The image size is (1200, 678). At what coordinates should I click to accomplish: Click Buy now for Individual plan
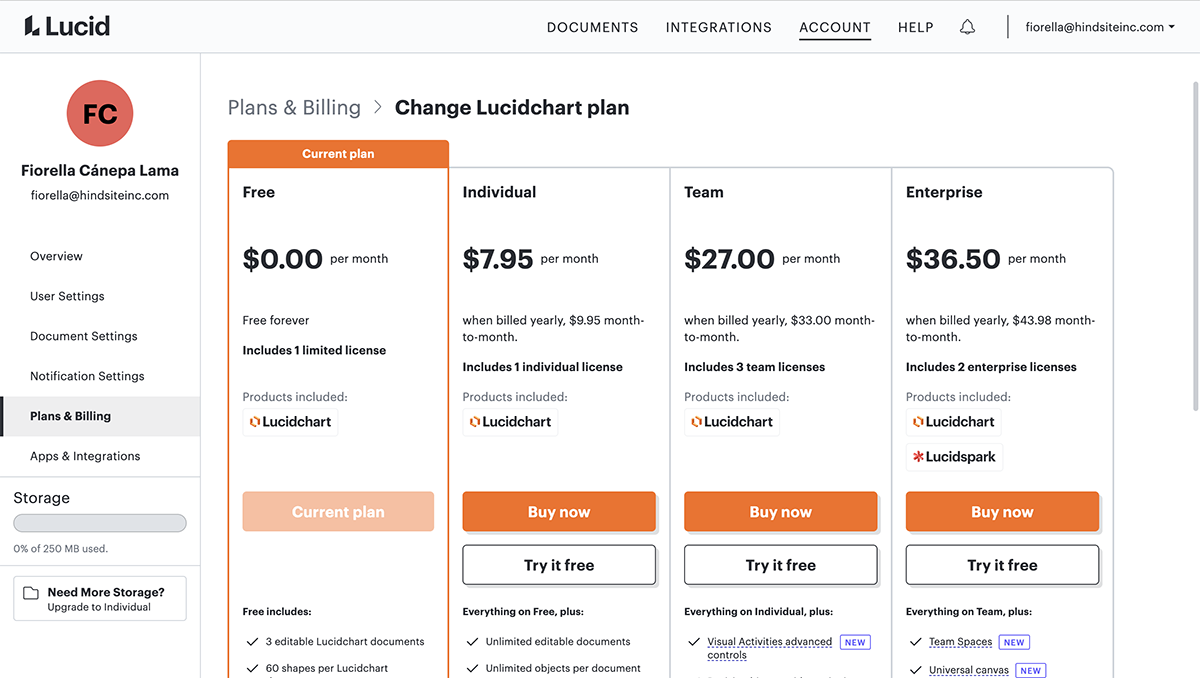pyautogui.click(x=559, y=512)
